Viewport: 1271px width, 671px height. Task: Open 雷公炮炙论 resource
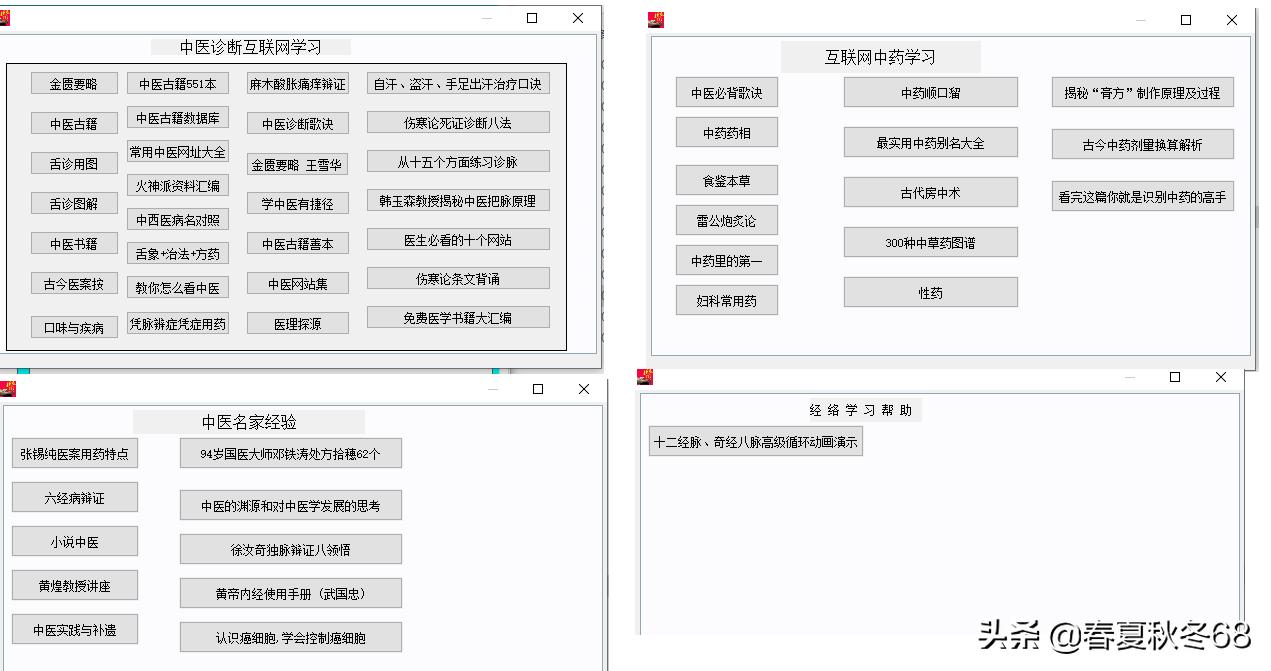pos(727,220)
